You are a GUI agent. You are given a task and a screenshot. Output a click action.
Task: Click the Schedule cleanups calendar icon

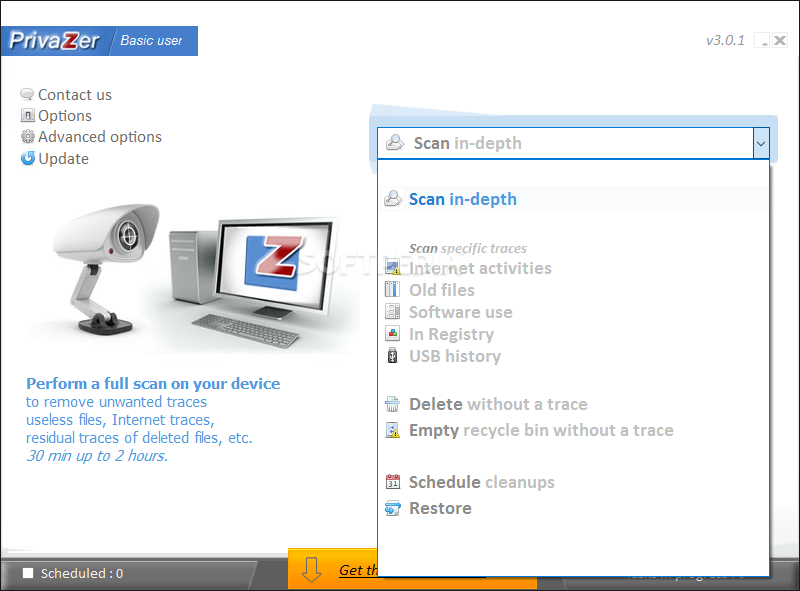[392, 481]
